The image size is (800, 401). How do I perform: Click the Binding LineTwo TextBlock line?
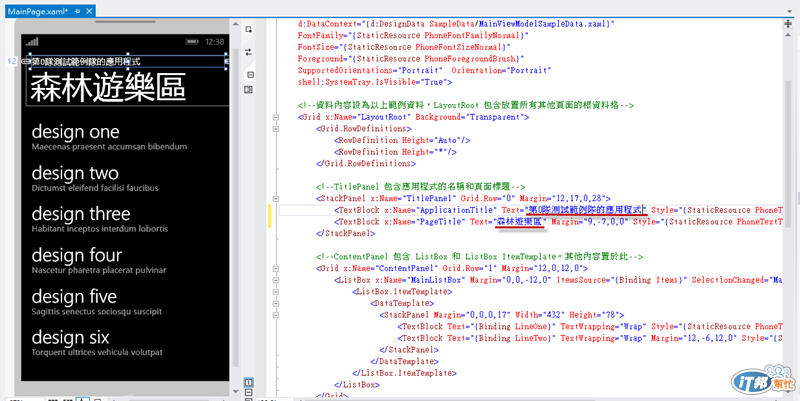[x=592, y=338]
